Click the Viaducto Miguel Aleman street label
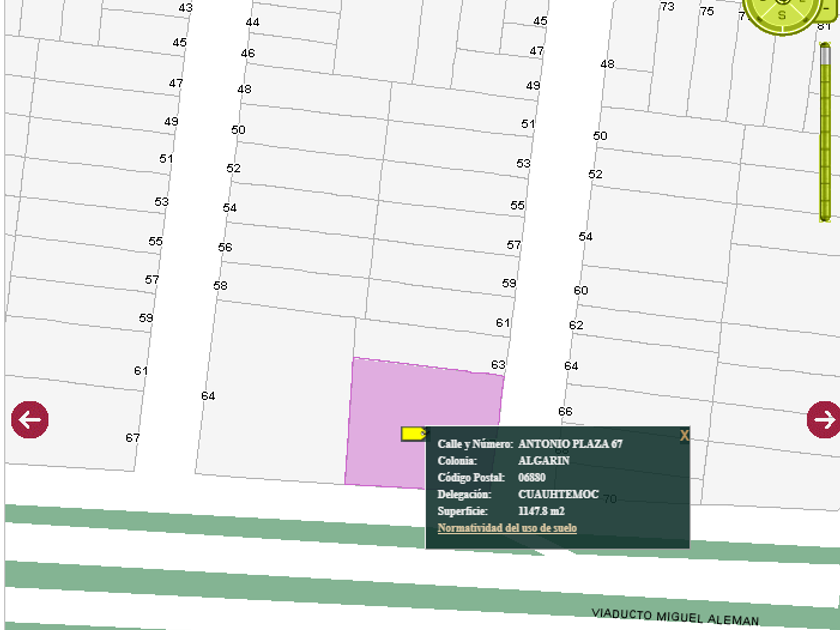Screen dimensions: 840x630 click(675, 617)
